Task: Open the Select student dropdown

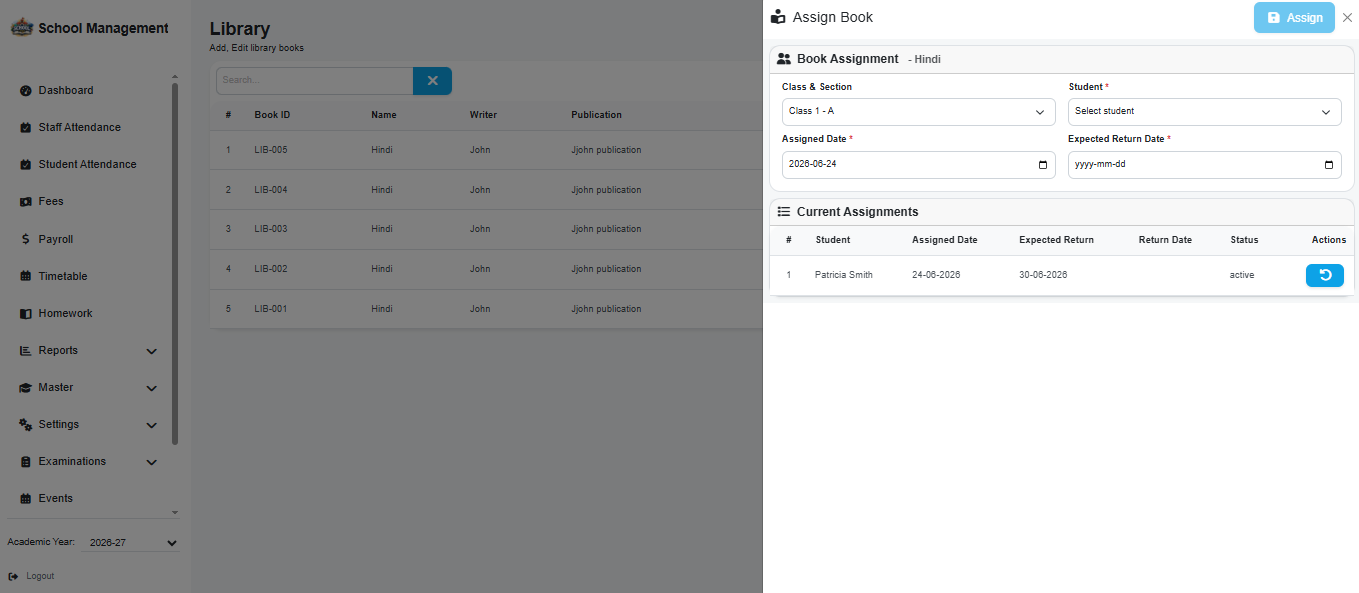Action: pos(1204,112)
